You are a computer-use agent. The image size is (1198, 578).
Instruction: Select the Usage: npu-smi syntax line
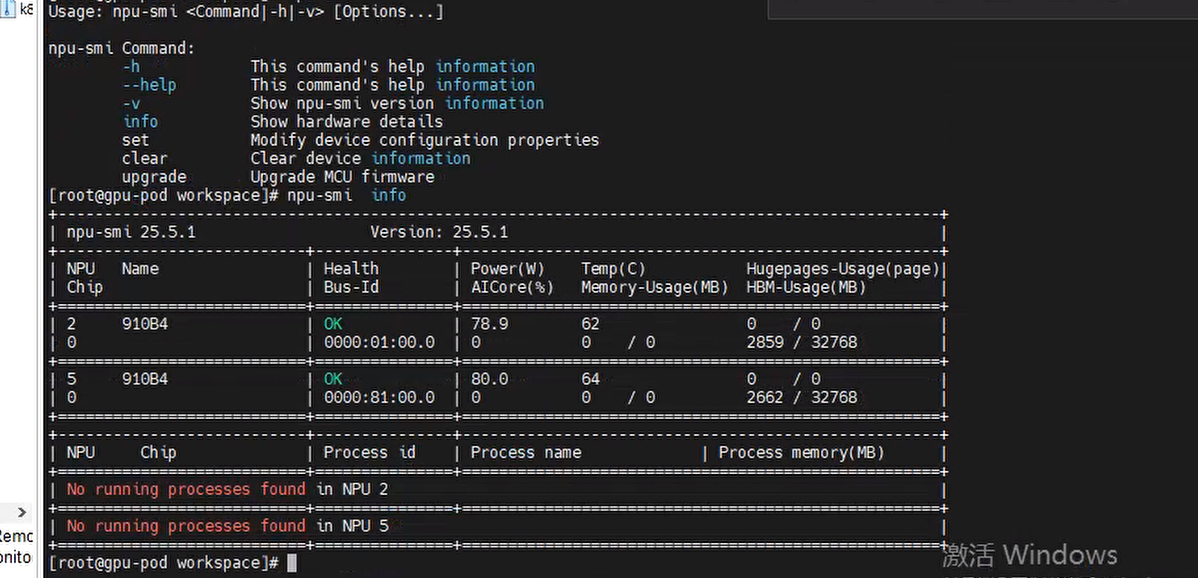point(244,12)
